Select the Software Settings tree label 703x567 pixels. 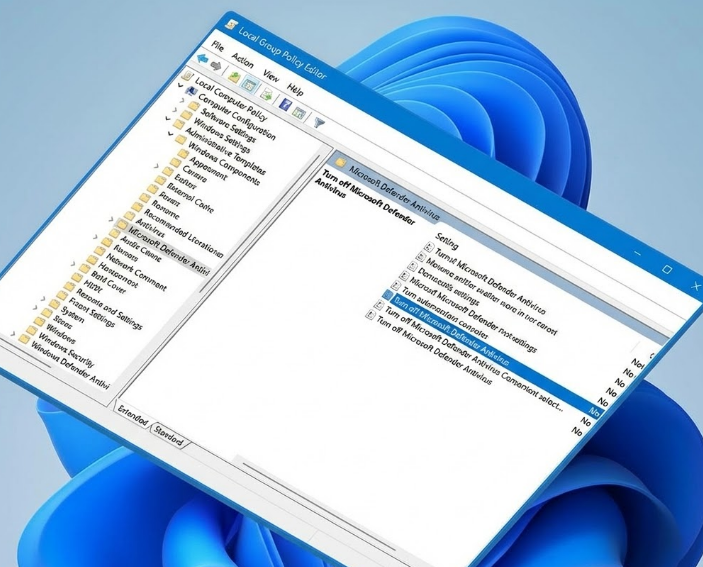[229, 126]
